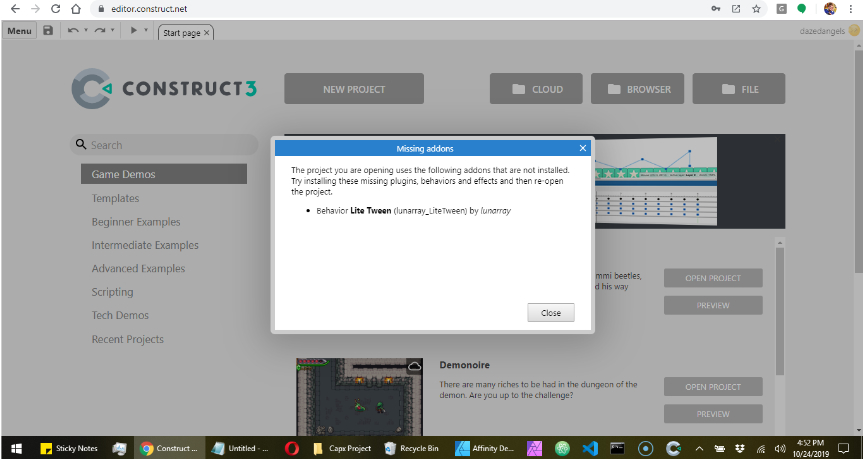Click the browser home icon
863x459 pixels.
pos(75,9)
